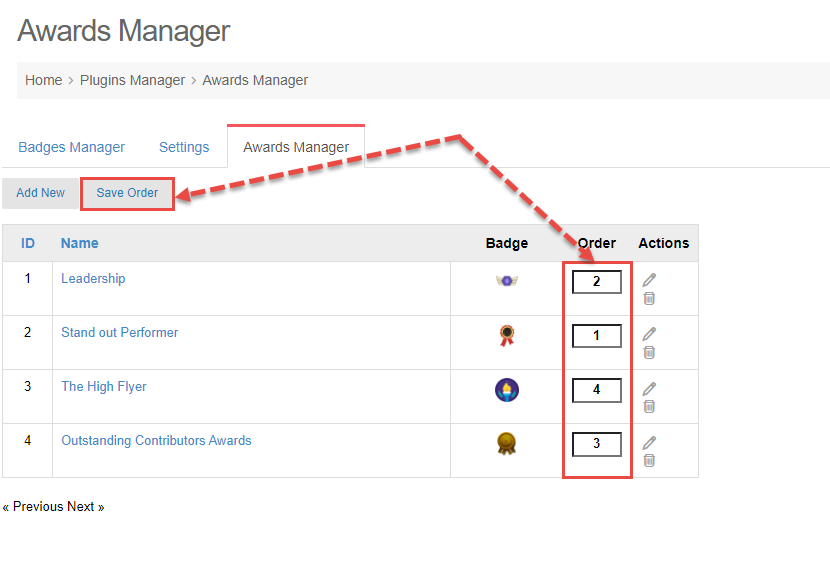Click the Outstanding Contributors Awards order input
Image resolution: width=830 pixels, height=577 pixels.
[x=597, y=444]
